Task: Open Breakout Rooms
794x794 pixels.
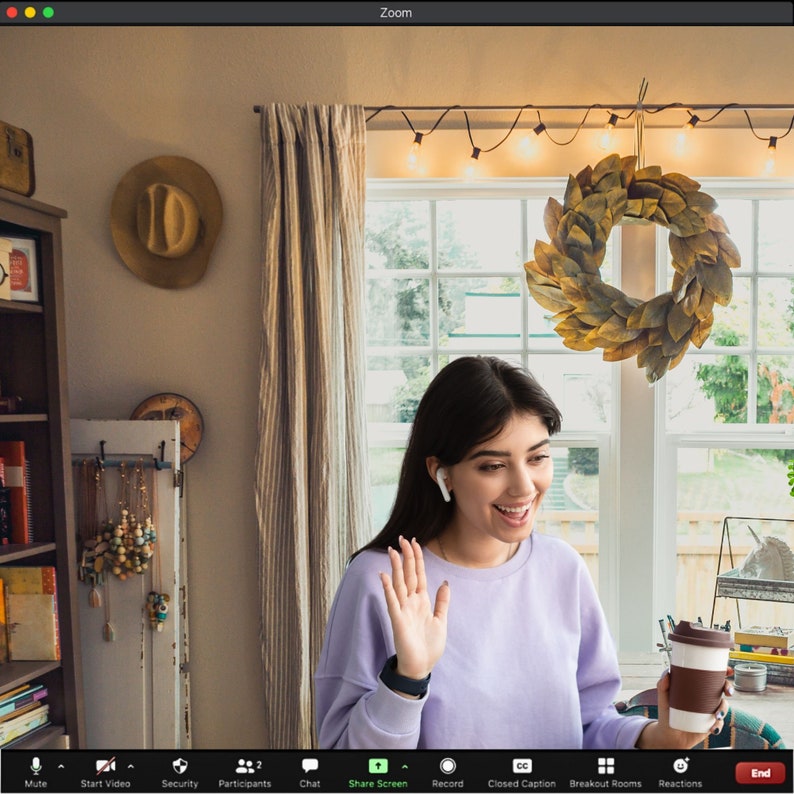Action: pyautogui.click(x=606, y=772)
